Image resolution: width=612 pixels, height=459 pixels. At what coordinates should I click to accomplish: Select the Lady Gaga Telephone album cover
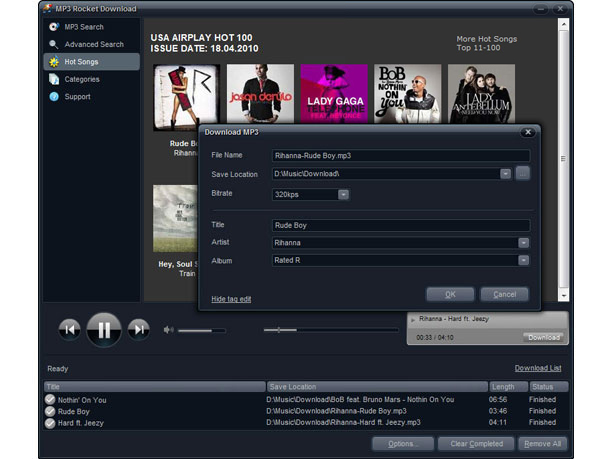[x=334, y=94]
